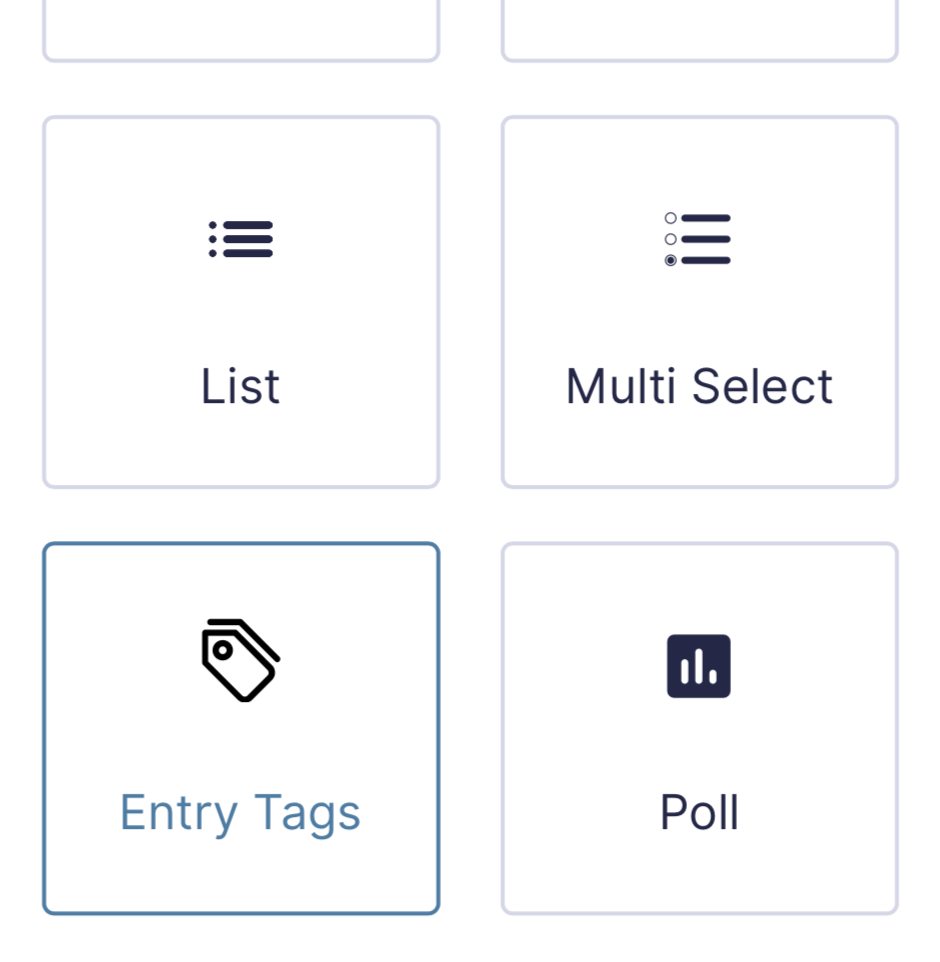The width and height of the screenshot is (940, 962).
Task: Click the filled radio dot in Multi Select icon
Action: [671, 260]
